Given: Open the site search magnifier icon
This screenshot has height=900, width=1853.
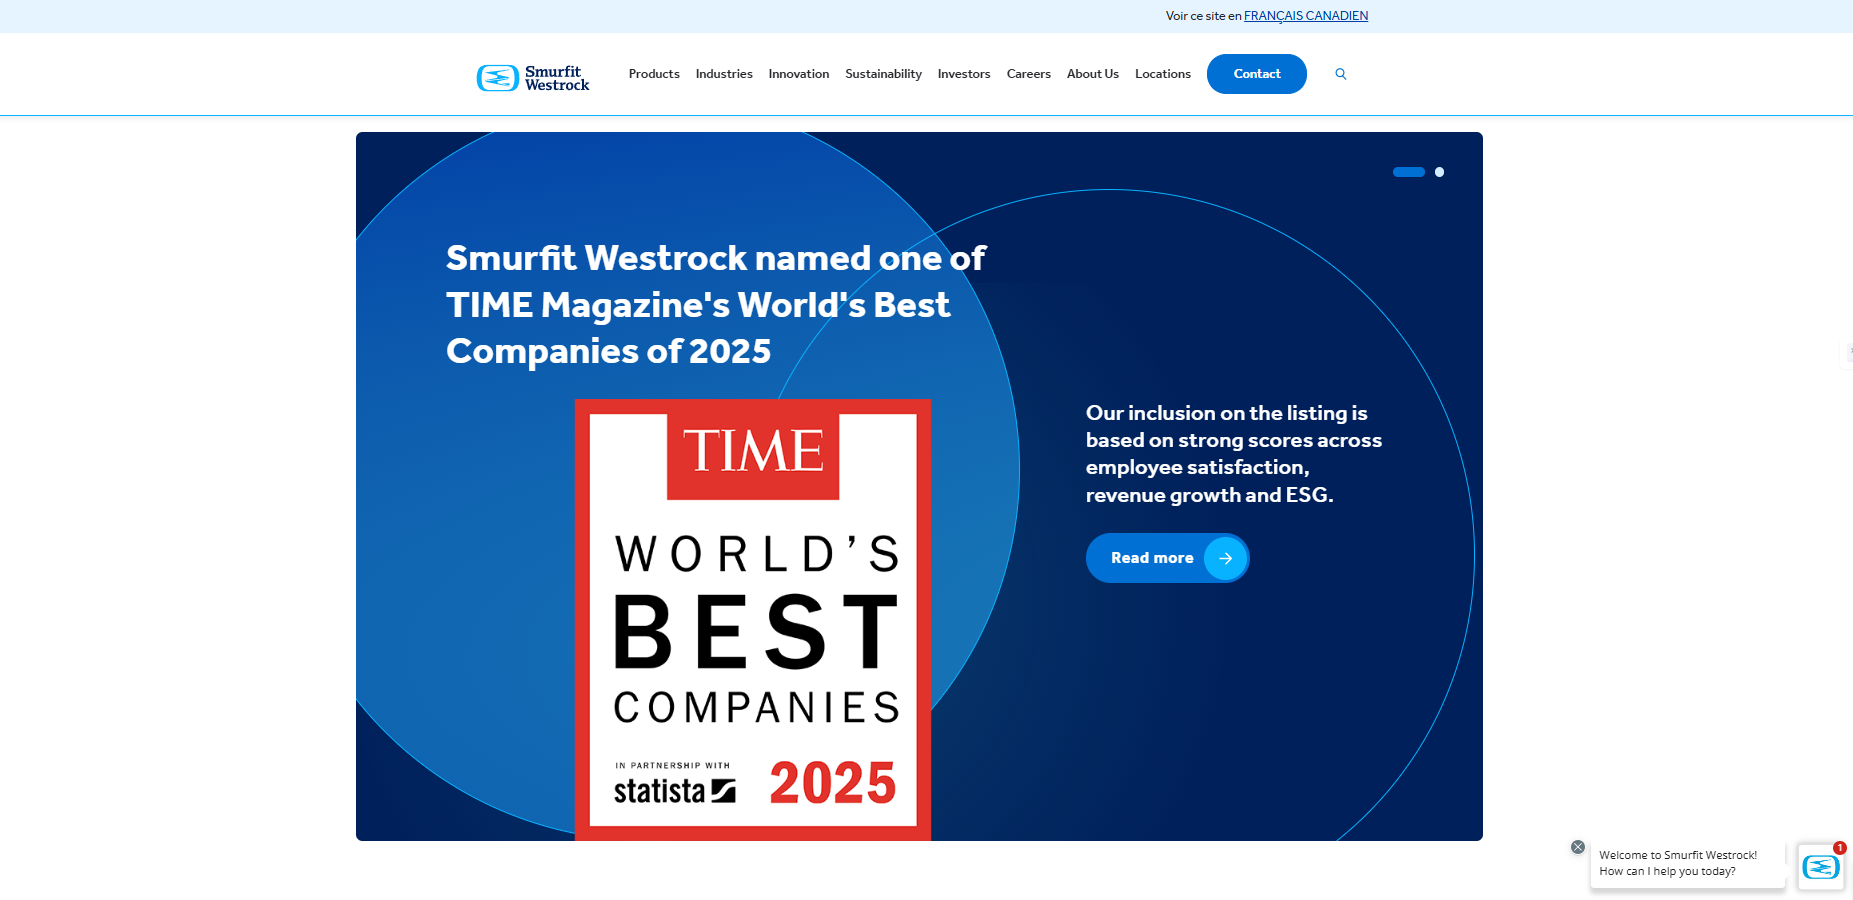Looking at the screenshot, I should (1341, 74).
